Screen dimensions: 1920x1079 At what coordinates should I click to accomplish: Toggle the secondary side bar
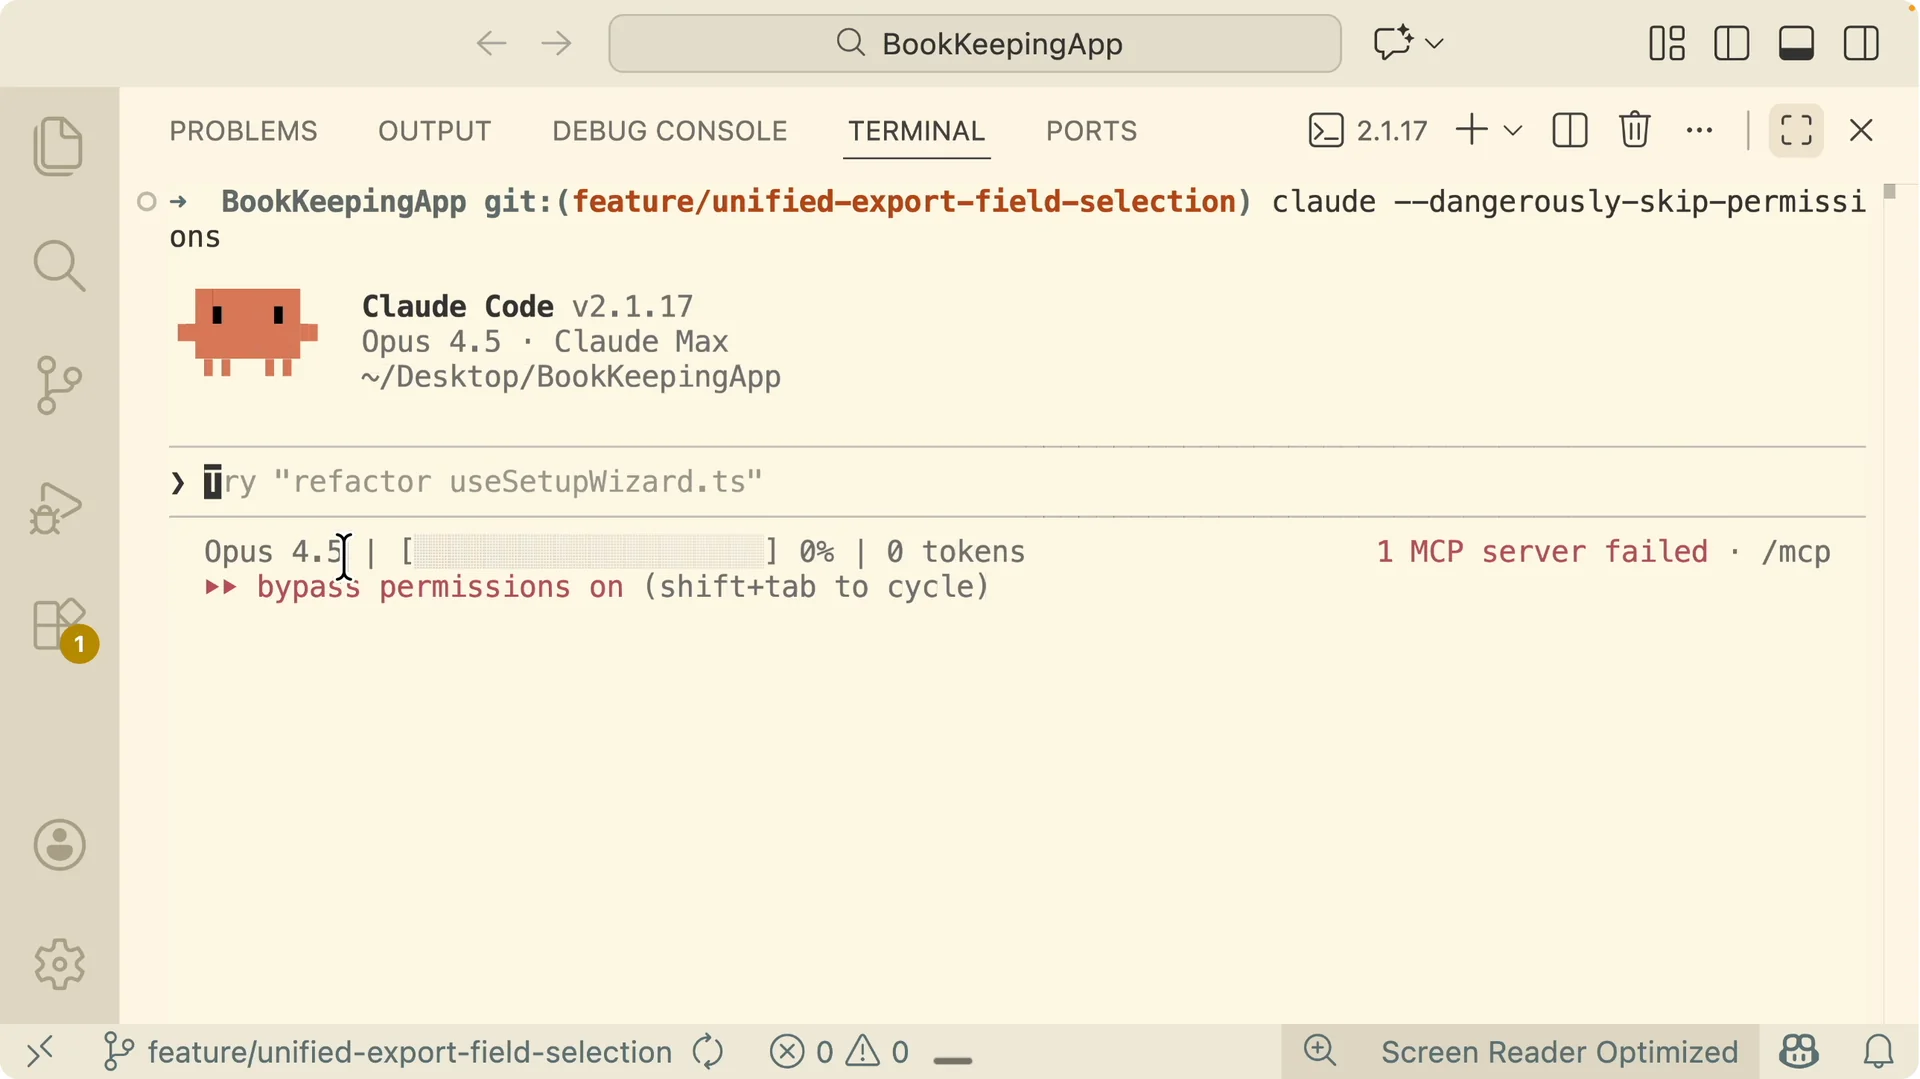(x=1861, y=43)
